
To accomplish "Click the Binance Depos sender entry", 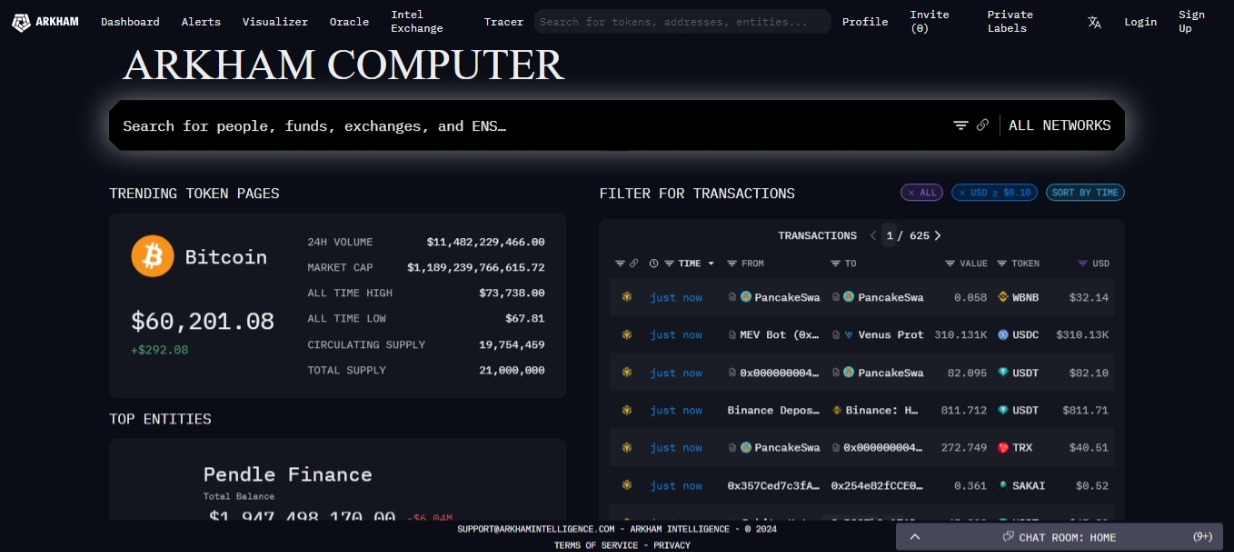I will tap(773, 410).
